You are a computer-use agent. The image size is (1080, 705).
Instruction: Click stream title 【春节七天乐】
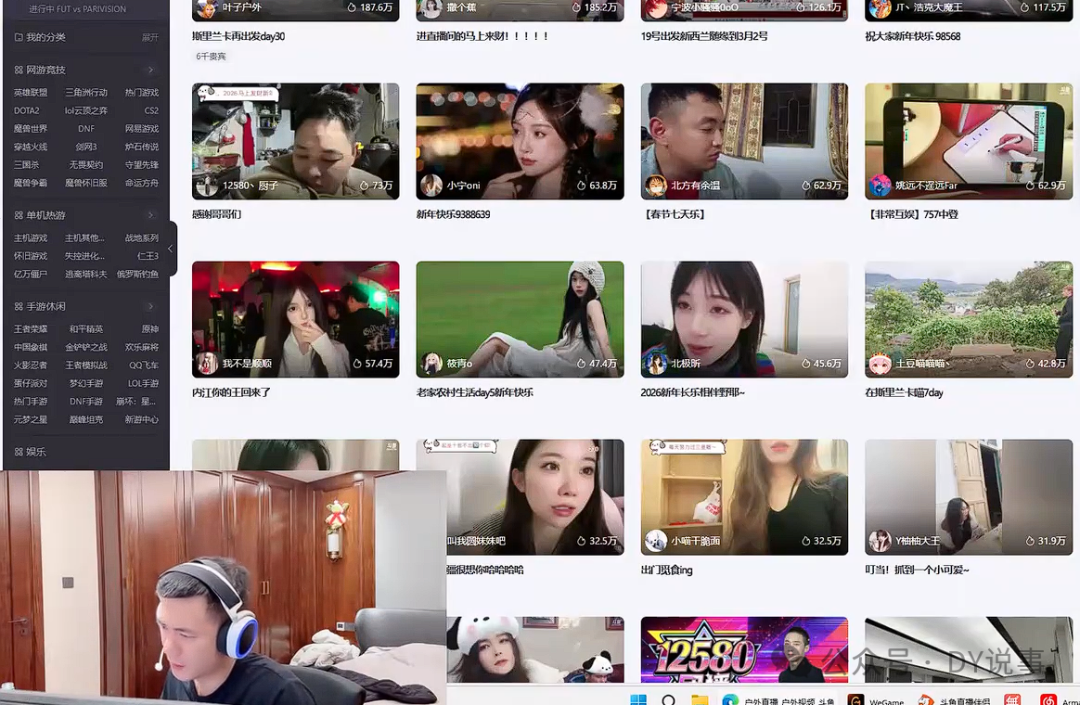pos(673,214)
